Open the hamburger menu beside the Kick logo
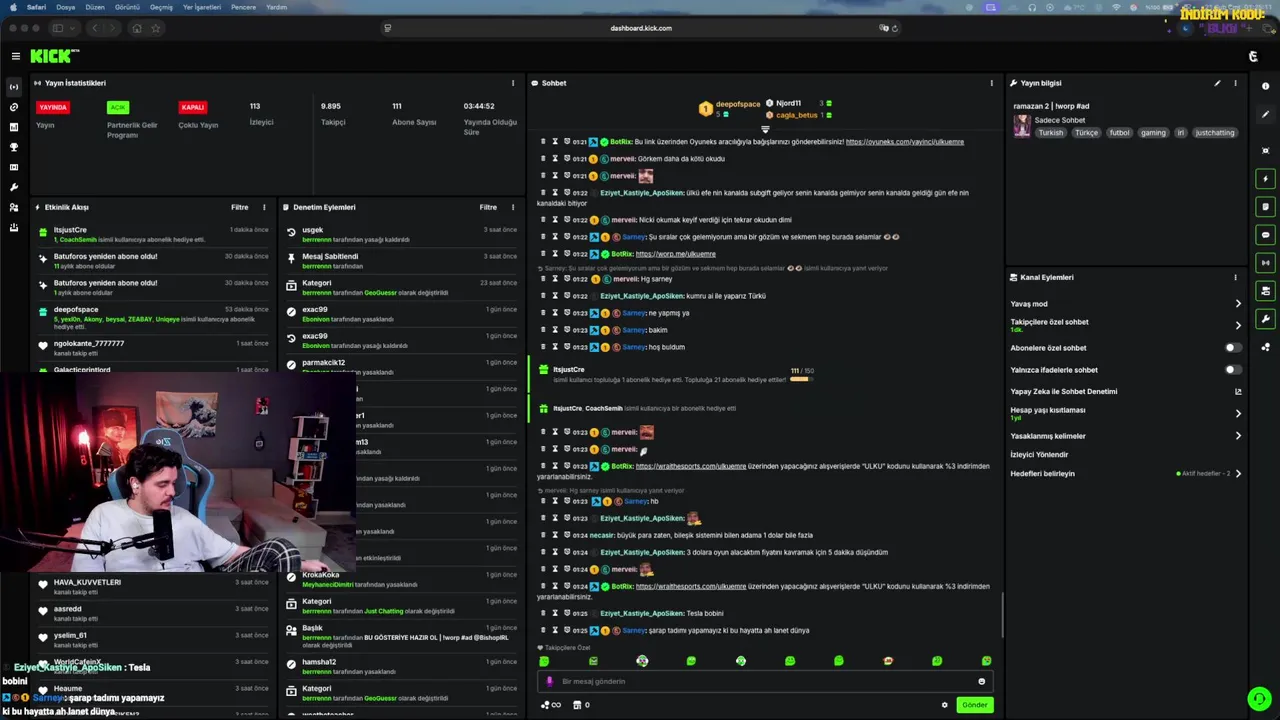The width and height of the screenshot is (1280, 720). (x=15, y=56)
